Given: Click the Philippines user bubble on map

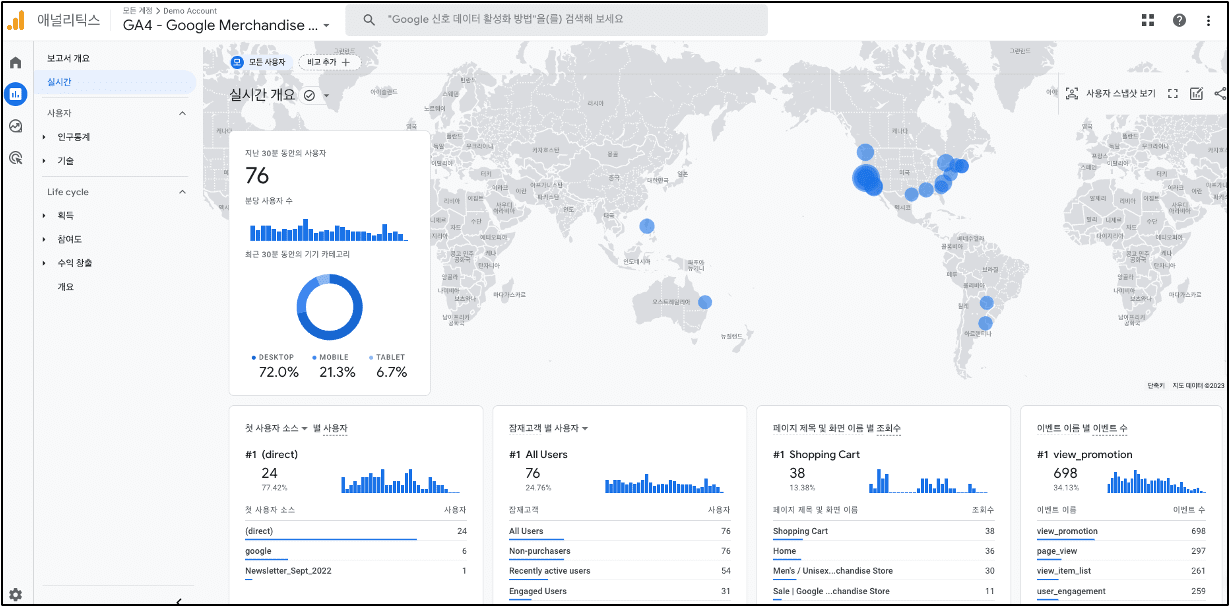Looking at the screenshot, I should [647, 226].
